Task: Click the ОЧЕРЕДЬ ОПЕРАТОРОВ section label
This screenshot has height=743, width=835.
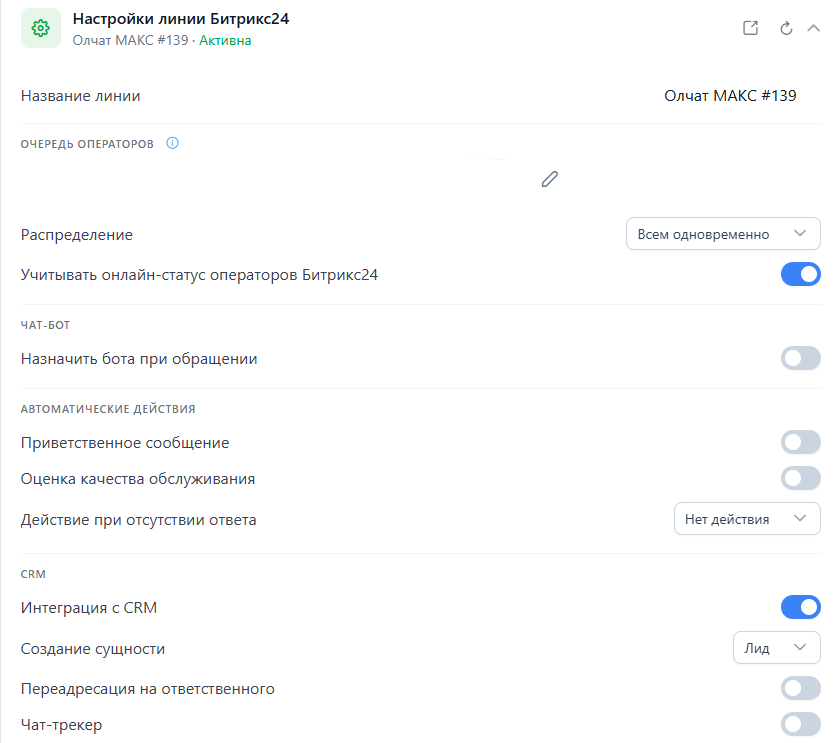Action: tap(87, 144)
